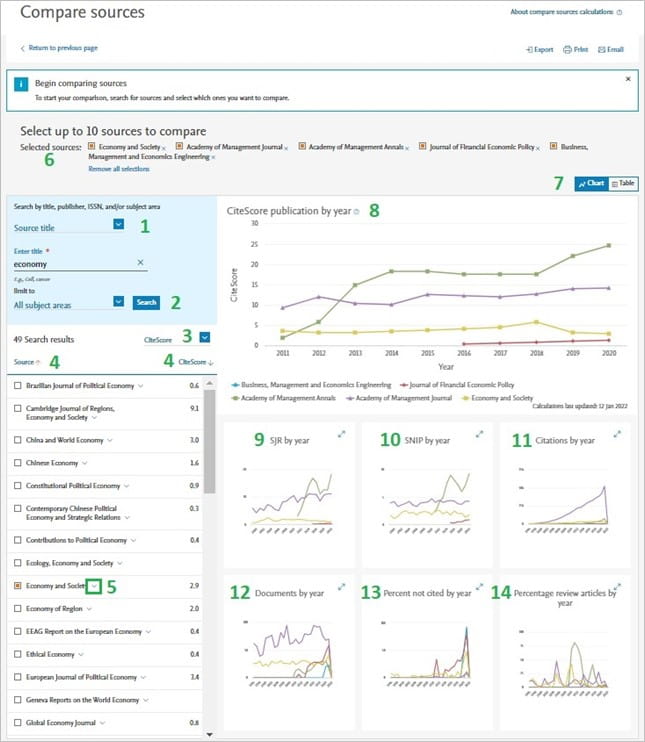Click Remove all selections link
Screen dimensions: 645x742
click(x=119, y=169)
